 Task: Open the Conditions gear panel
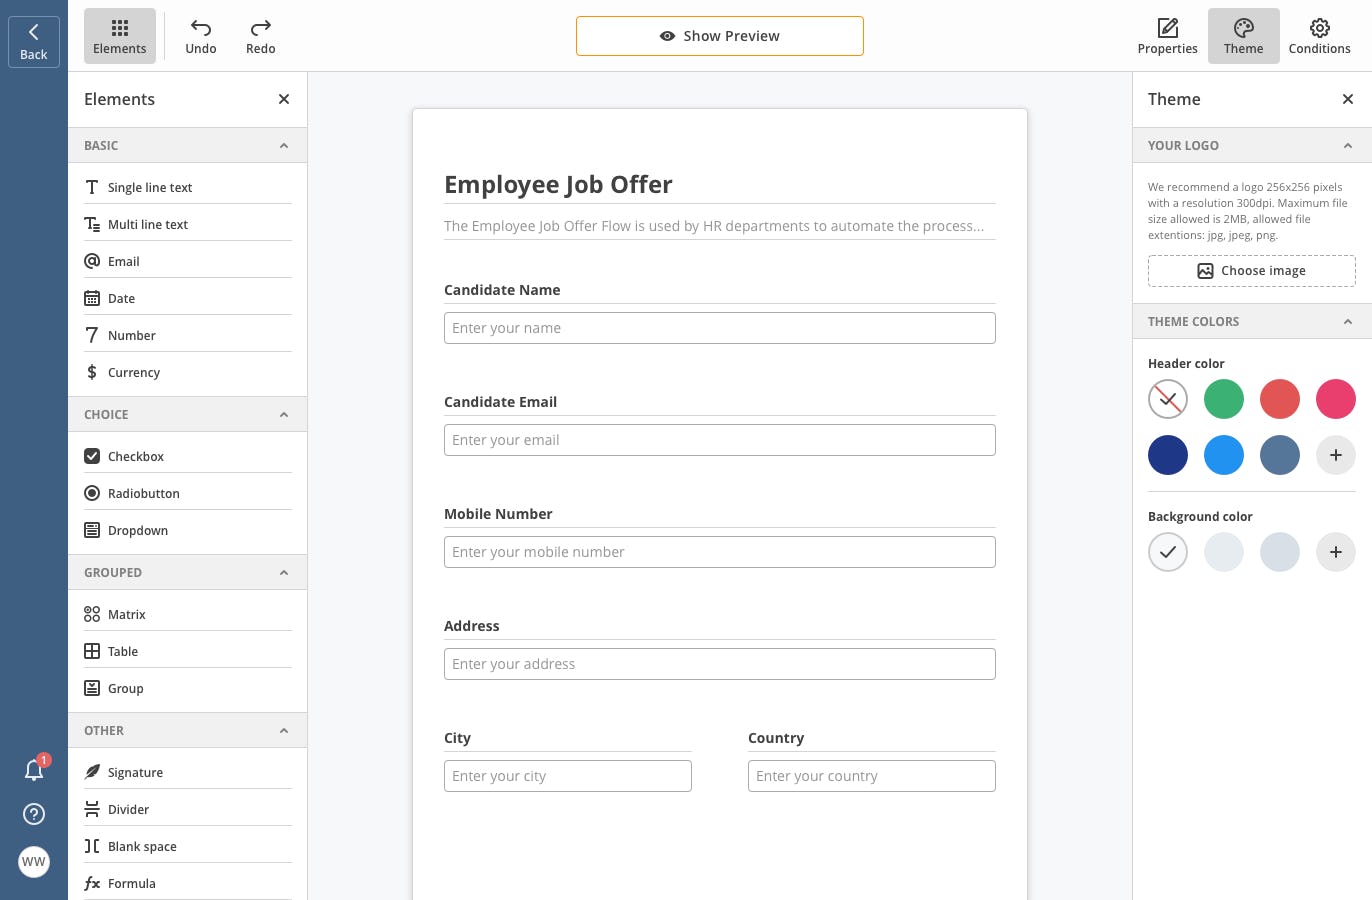pos(1319,36)
